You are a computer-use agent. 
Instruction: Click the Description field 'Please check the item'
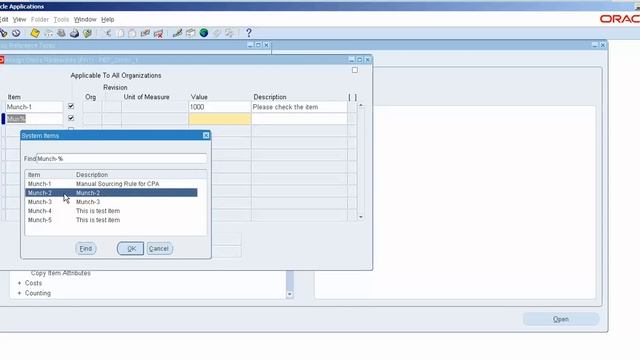click(x=299, y=107)
